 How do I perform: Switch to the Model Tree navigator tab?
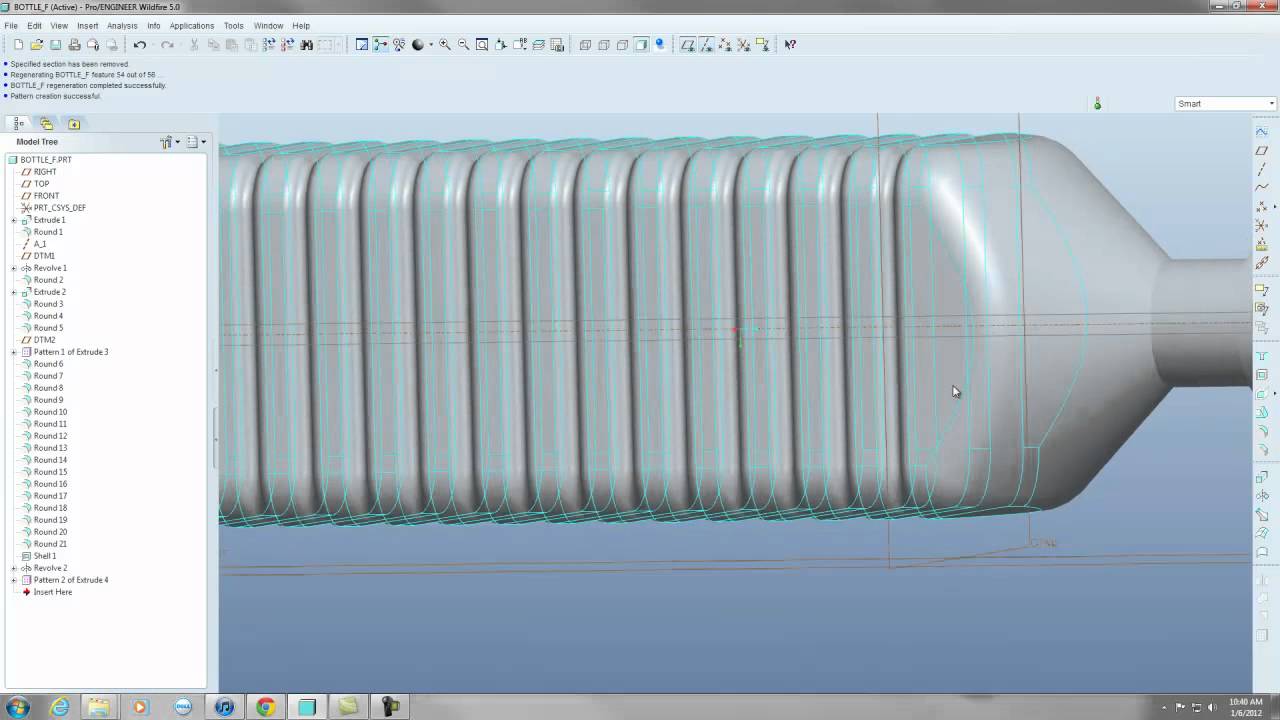[x=19, y=124]
